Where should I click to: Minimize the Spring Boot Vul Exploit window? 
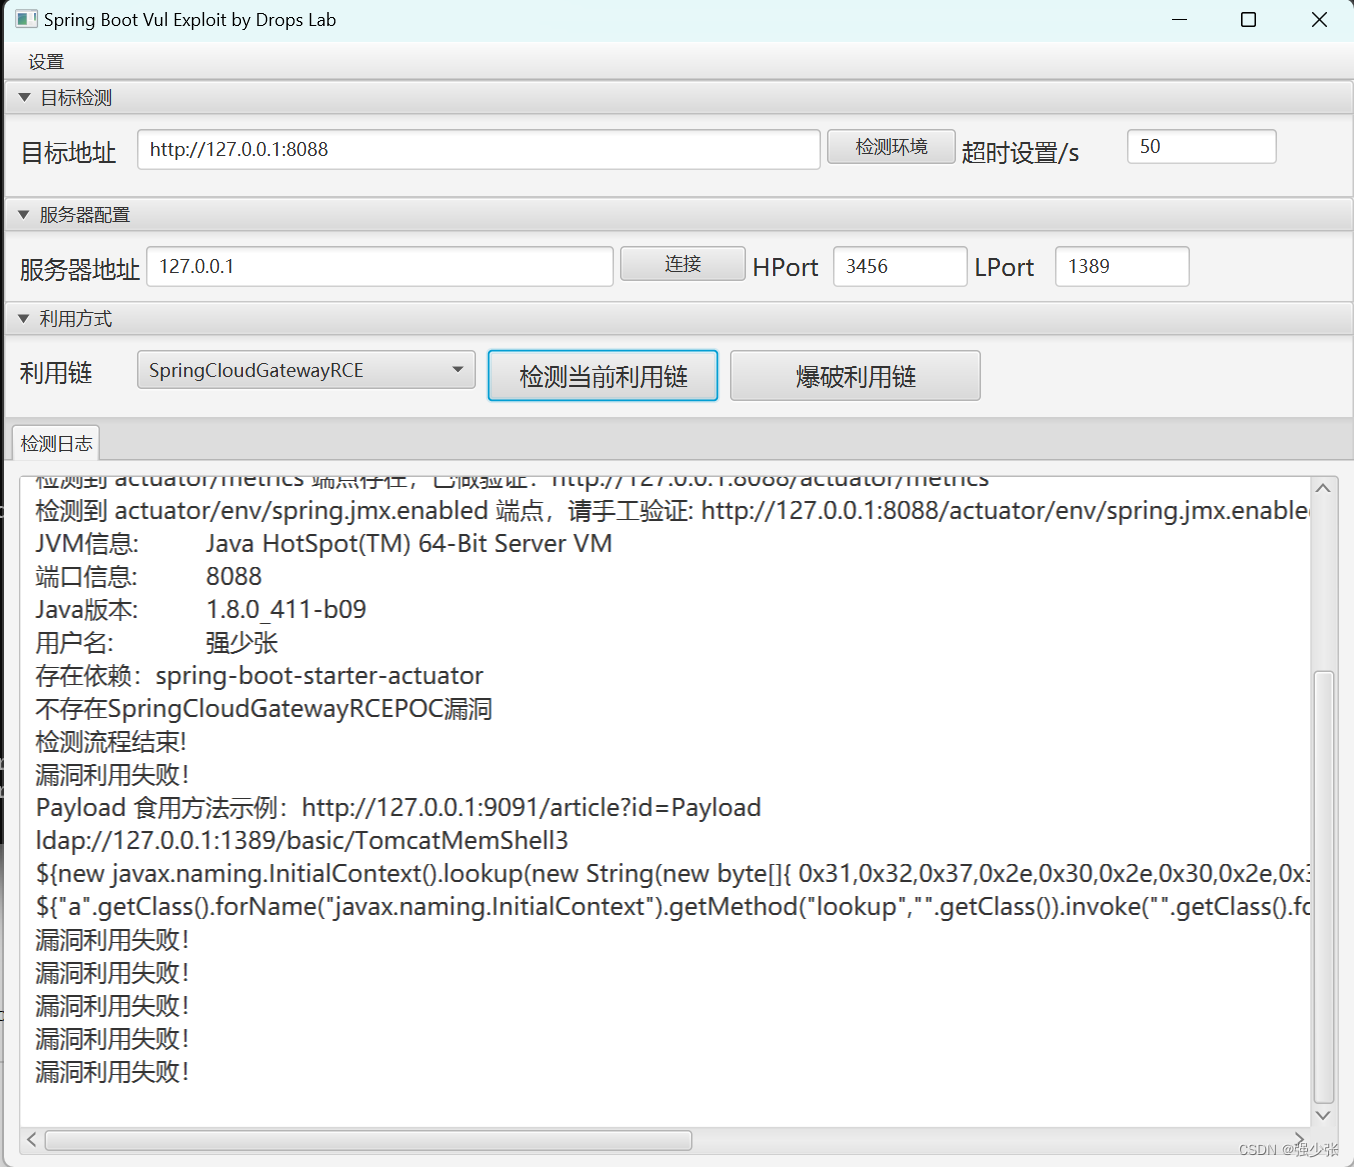1180,20
